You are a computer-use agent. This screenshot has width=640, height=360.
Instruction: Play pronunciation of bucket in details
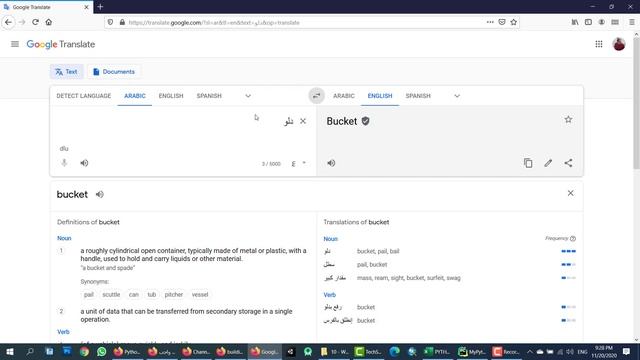[x=100, y=194]
